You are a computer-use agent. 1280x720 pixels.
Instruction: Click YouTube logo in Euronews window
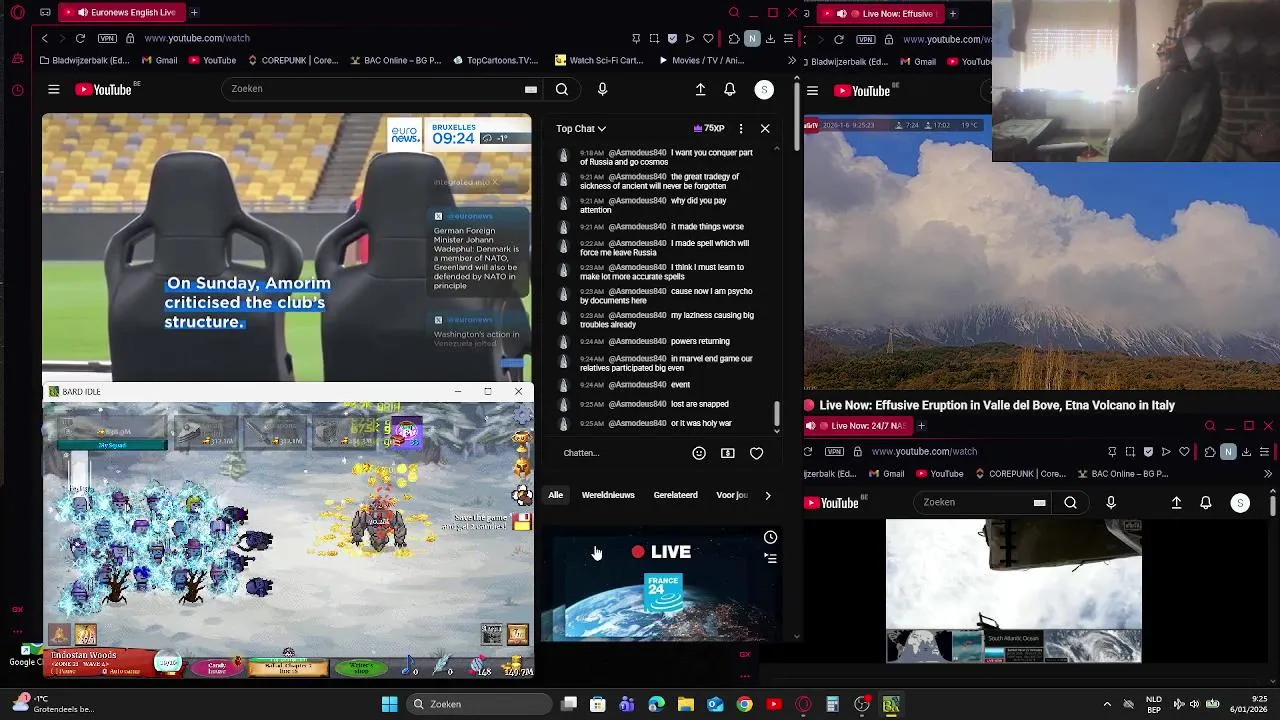point(105,90)
